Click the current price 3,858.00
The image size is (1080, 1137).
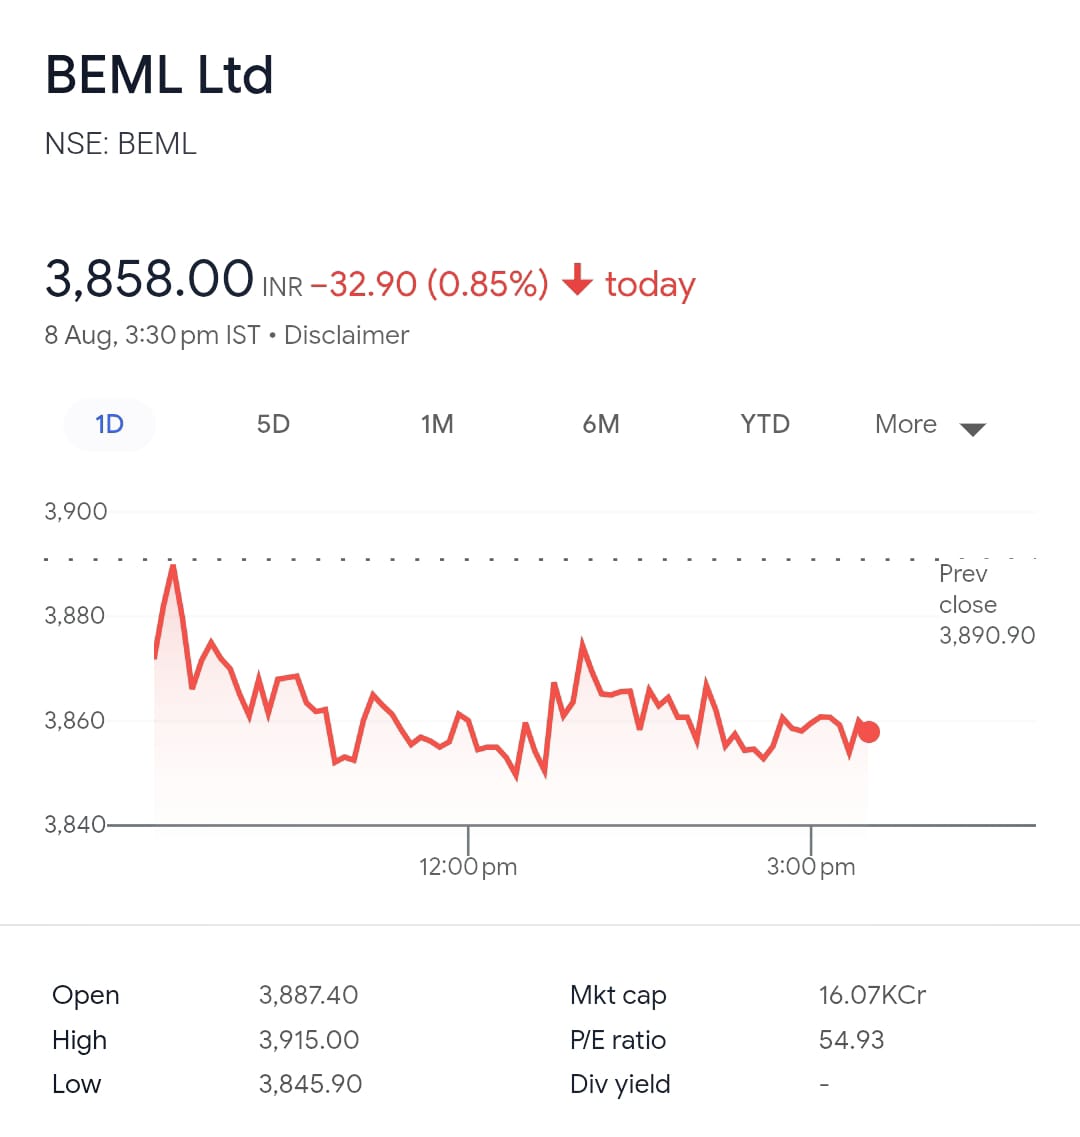point(149,278)
